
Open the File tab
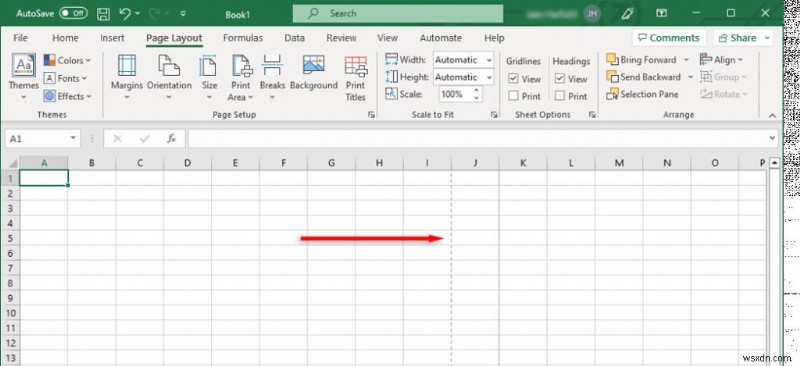(x=20, y=38)
